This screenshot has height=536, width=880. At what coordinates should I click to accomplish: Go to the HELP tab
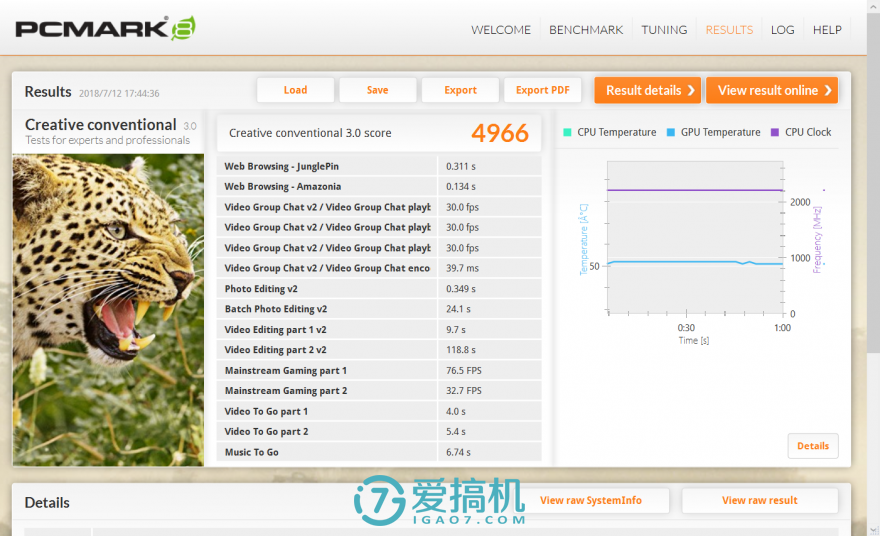(827, 30)
